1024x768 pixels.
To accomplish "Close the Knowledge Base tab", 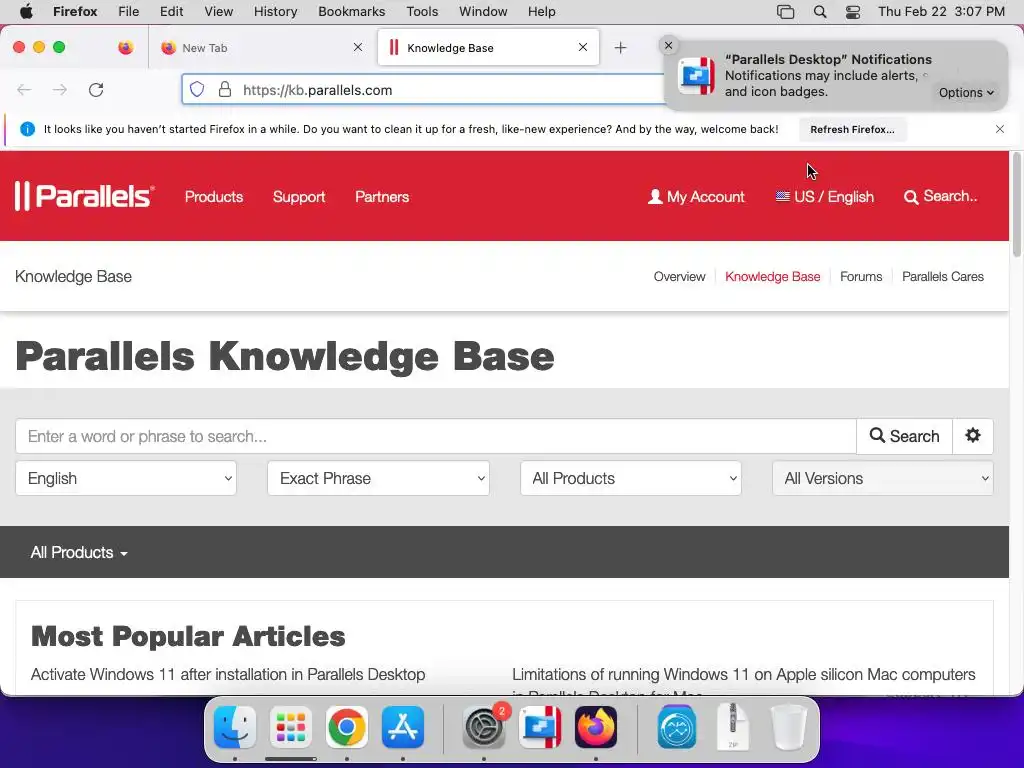I will pyautogui.click(x=583, y=47).
